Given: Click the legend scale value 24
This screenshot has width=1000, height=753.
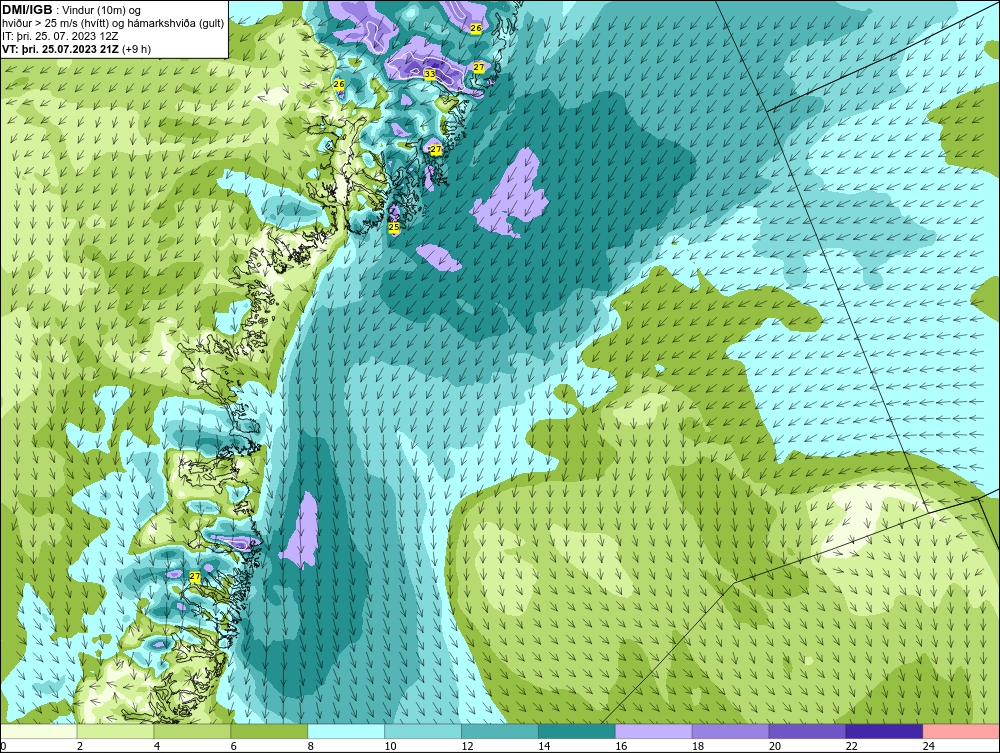Looking at the screenshot, I should [929, 746].
